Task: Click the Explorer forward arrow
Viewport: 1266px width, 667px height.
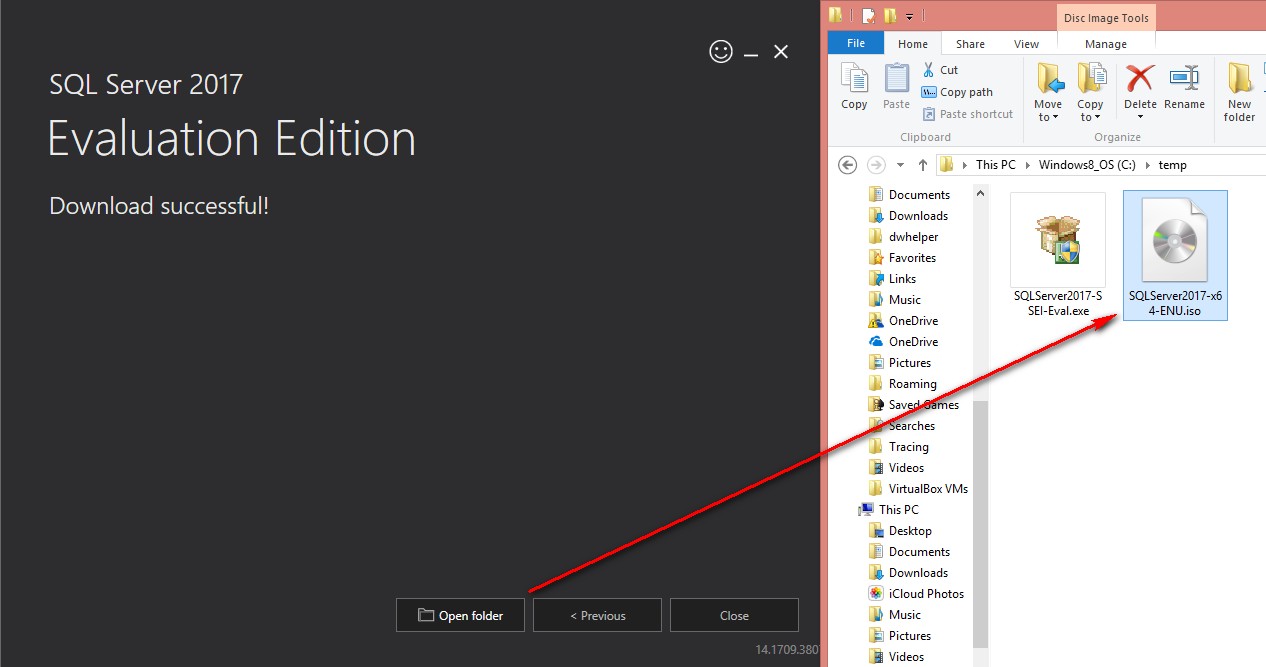Action: 876,165
